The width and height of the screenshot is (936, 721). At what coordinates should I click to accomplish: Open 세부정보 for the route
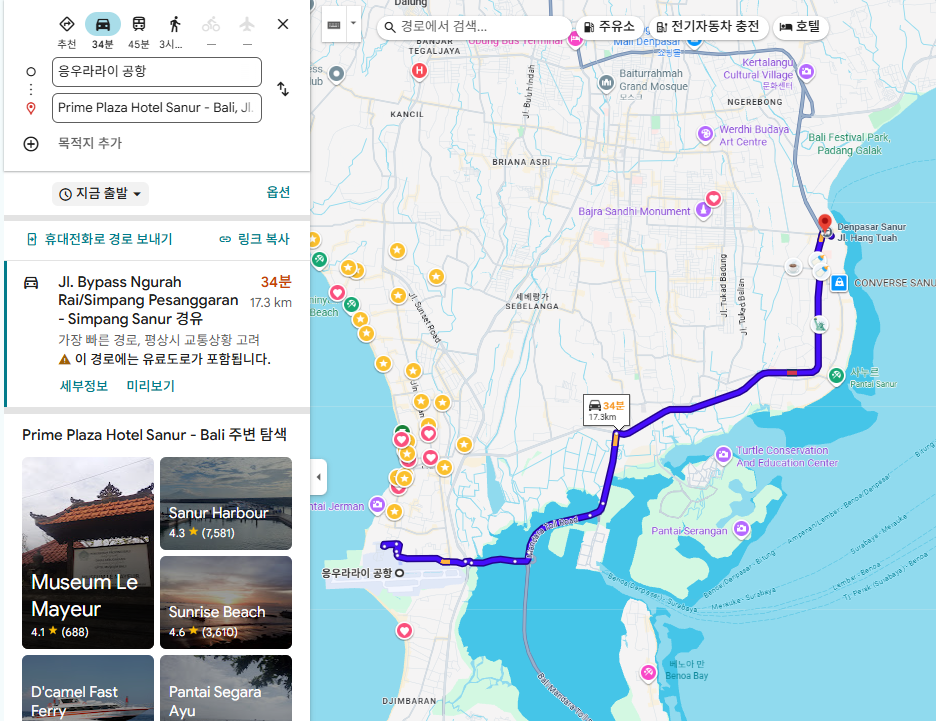tap(84, 386)
